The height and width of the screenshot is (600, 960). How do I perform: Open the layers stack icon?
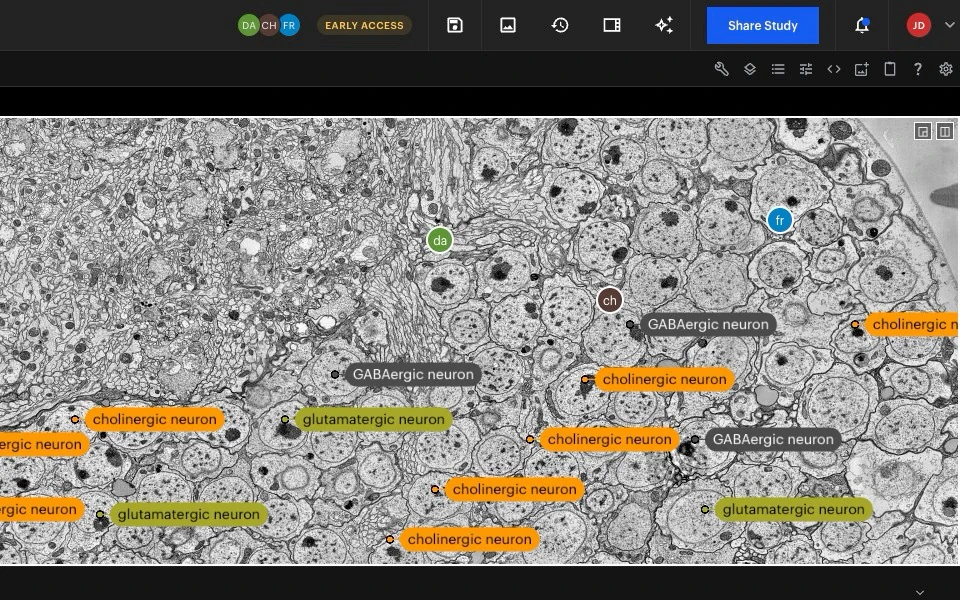tap(750, 69)
